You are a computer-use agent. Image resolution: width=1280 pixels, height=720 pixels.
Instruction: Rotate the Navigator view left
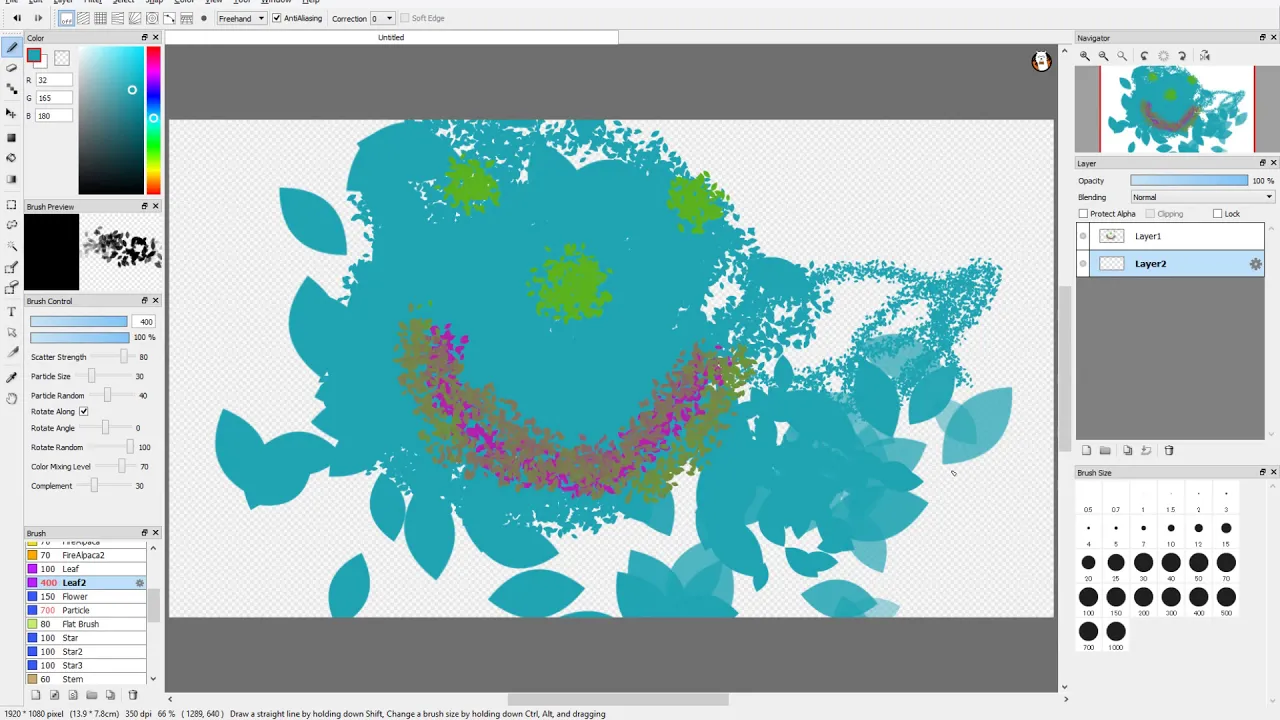tap(1145, 56)
